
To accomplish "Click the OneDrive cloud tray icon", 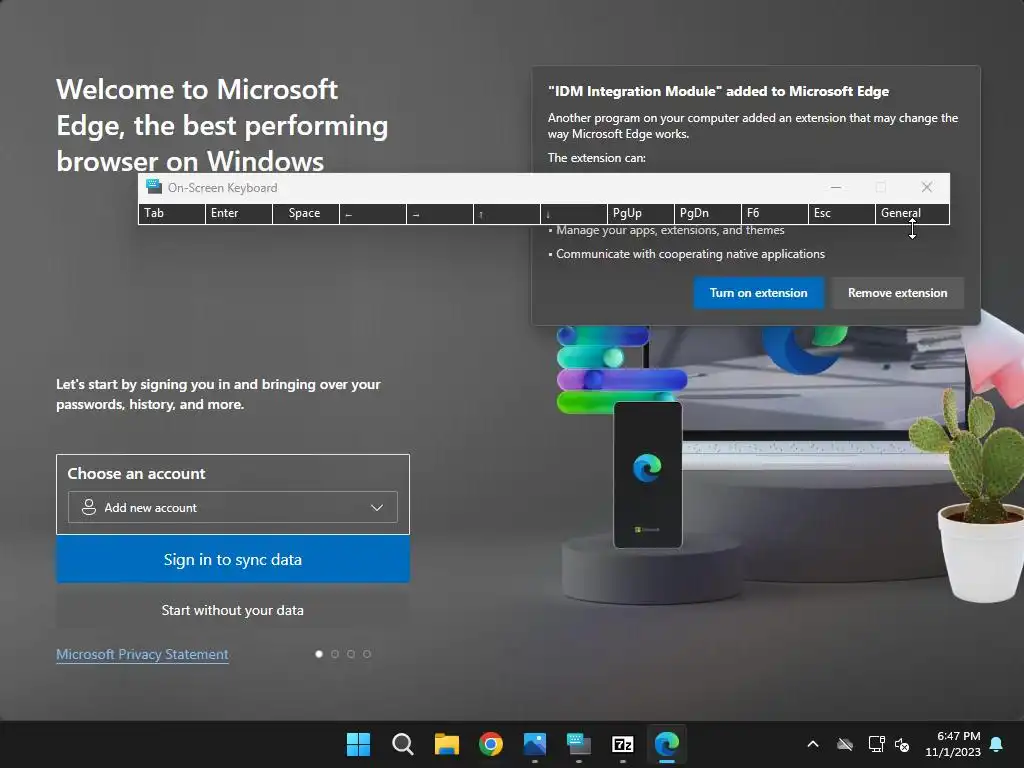I will [x=845, y=744].
